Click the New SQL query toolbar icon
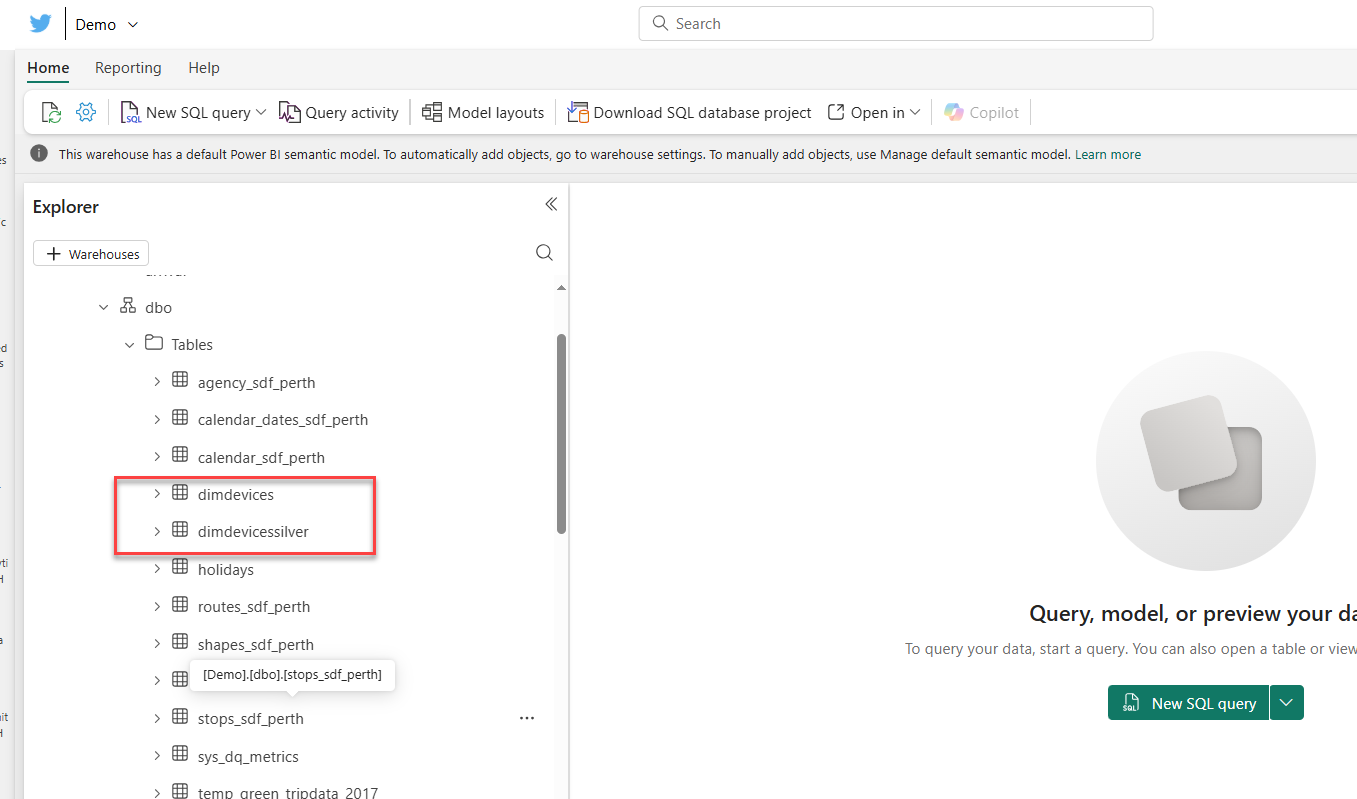 click(x=131, y=113)
